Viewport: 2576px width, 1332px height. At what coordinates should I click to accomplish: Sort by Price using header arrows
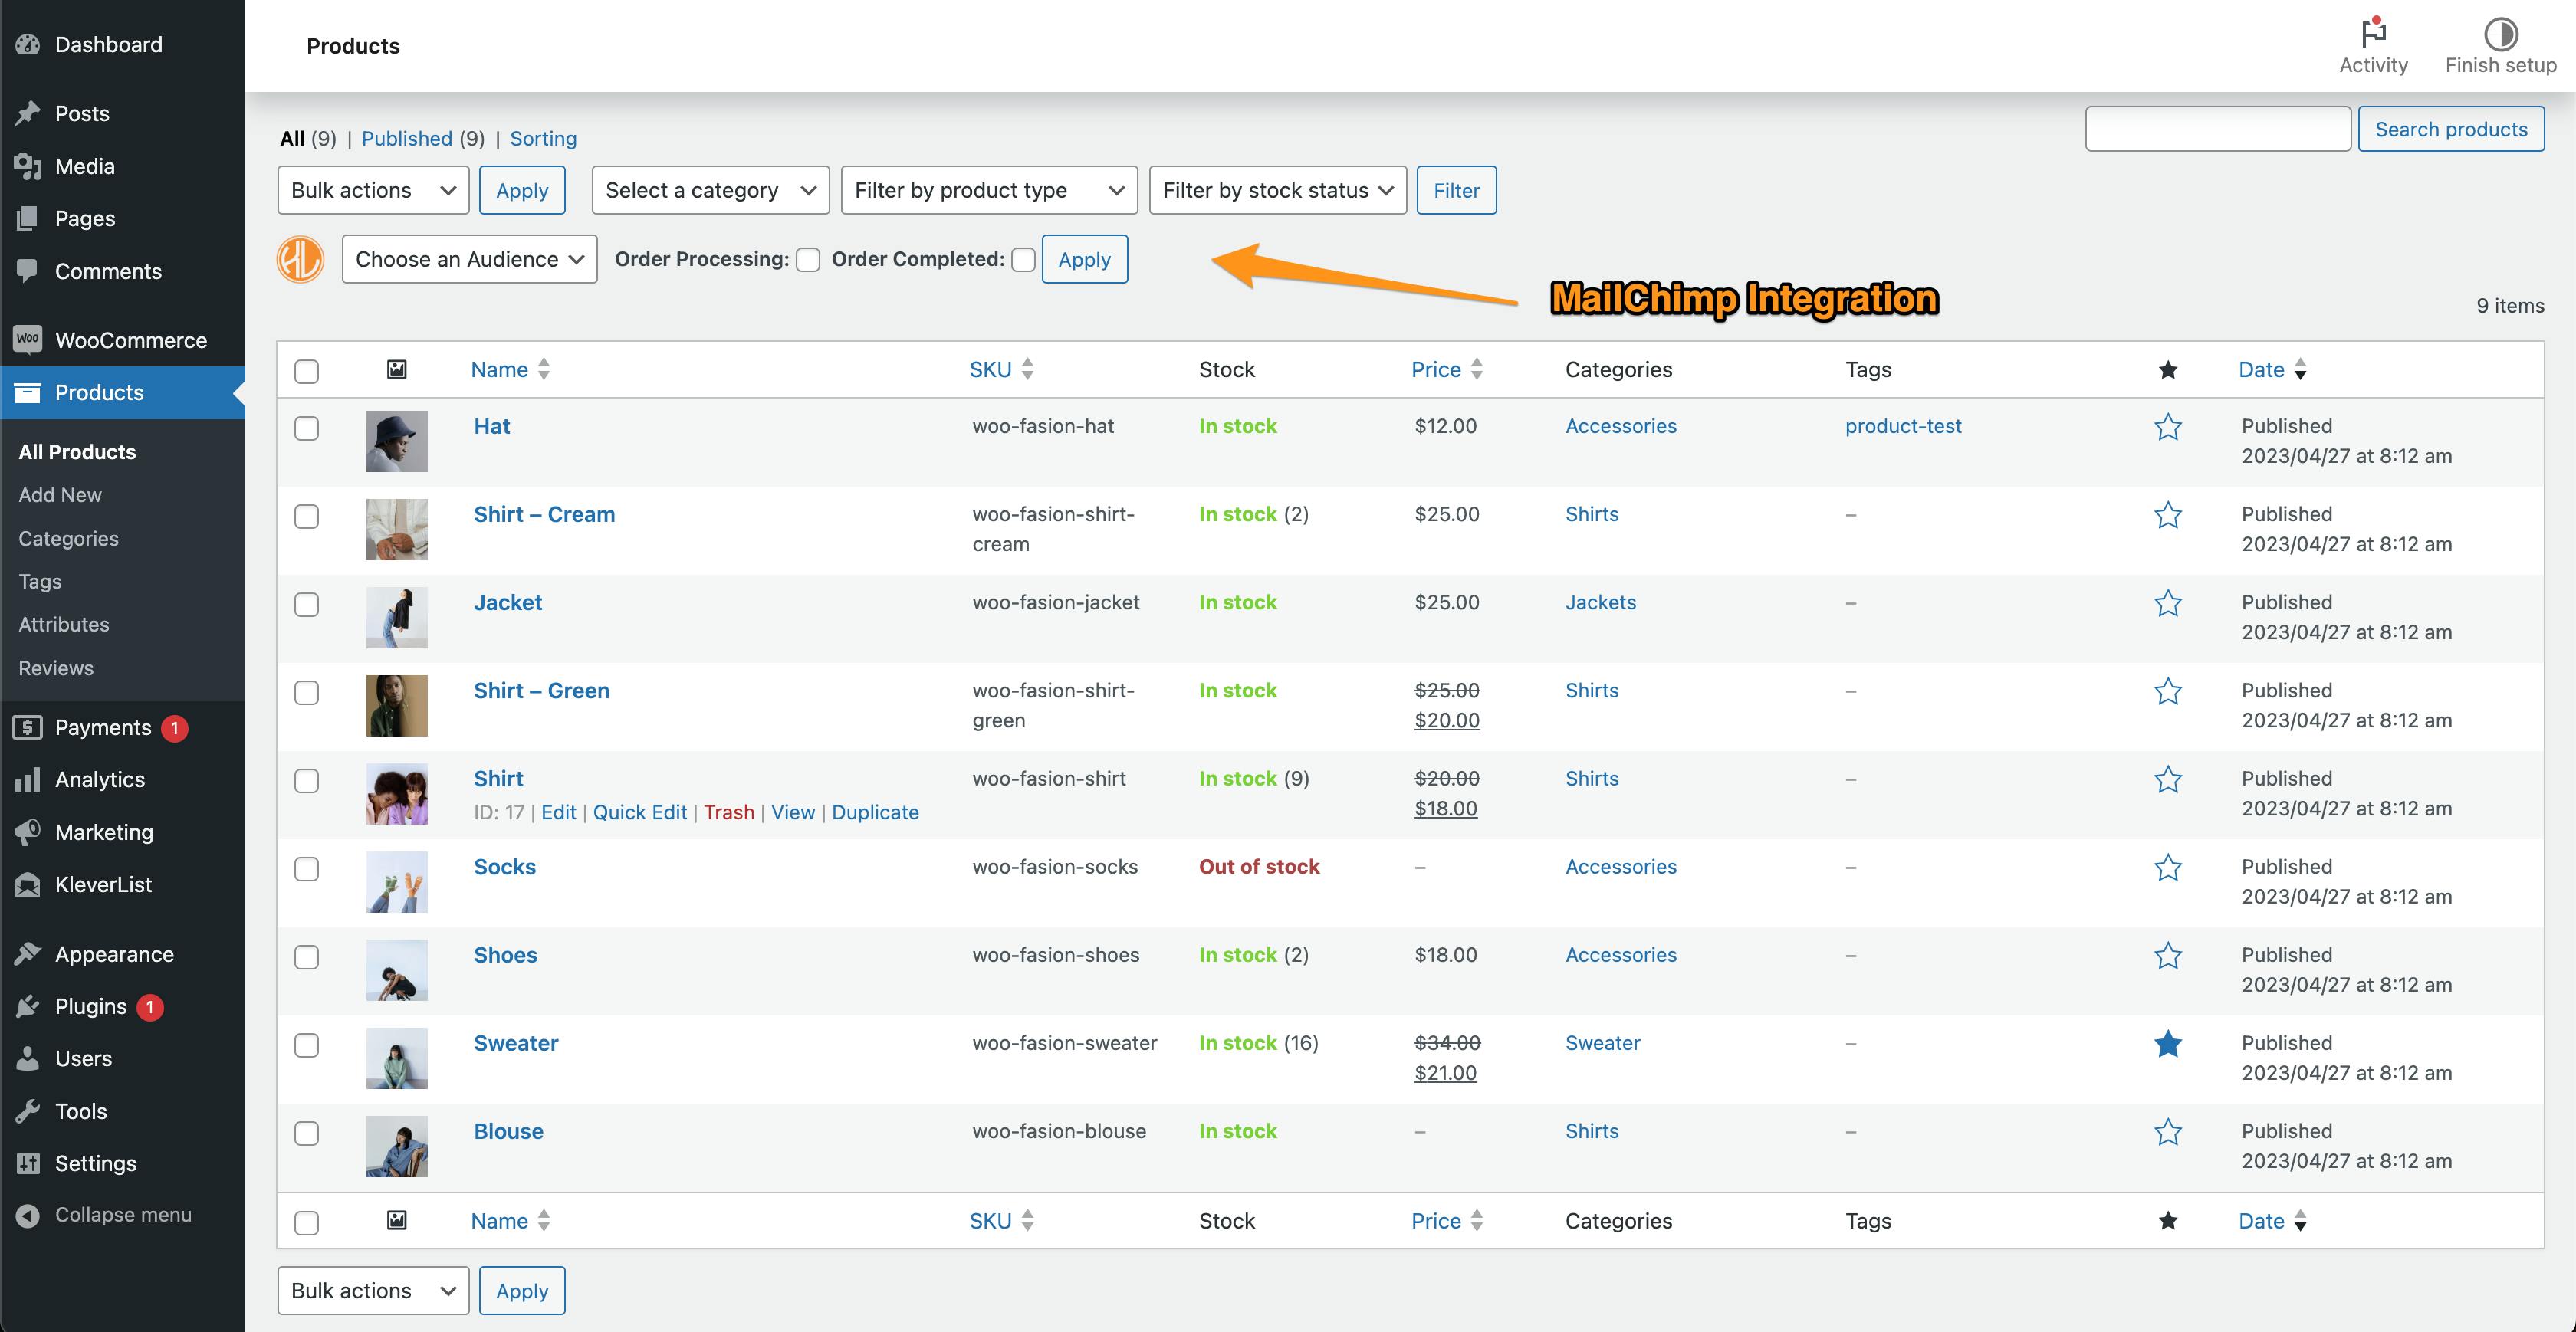1476,369
